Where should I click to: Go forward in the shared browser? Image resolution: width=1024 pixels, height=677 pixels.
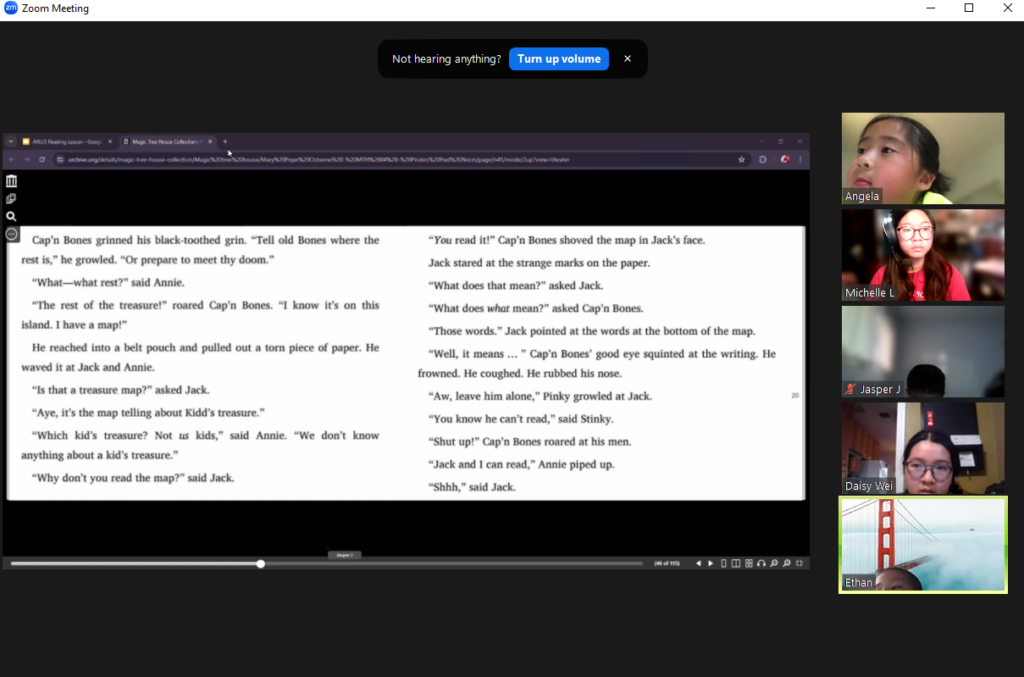pos(27,159)
